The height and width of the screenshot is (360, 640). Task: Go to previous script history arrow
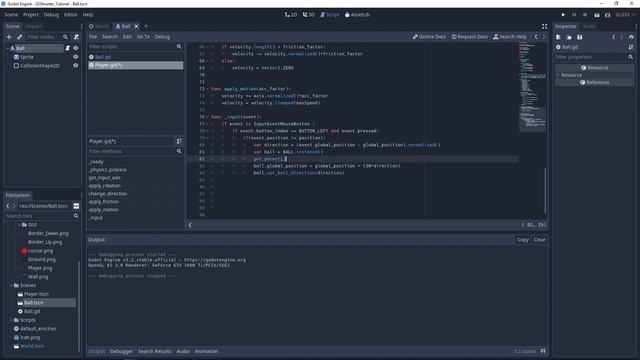tap(536, 37)
